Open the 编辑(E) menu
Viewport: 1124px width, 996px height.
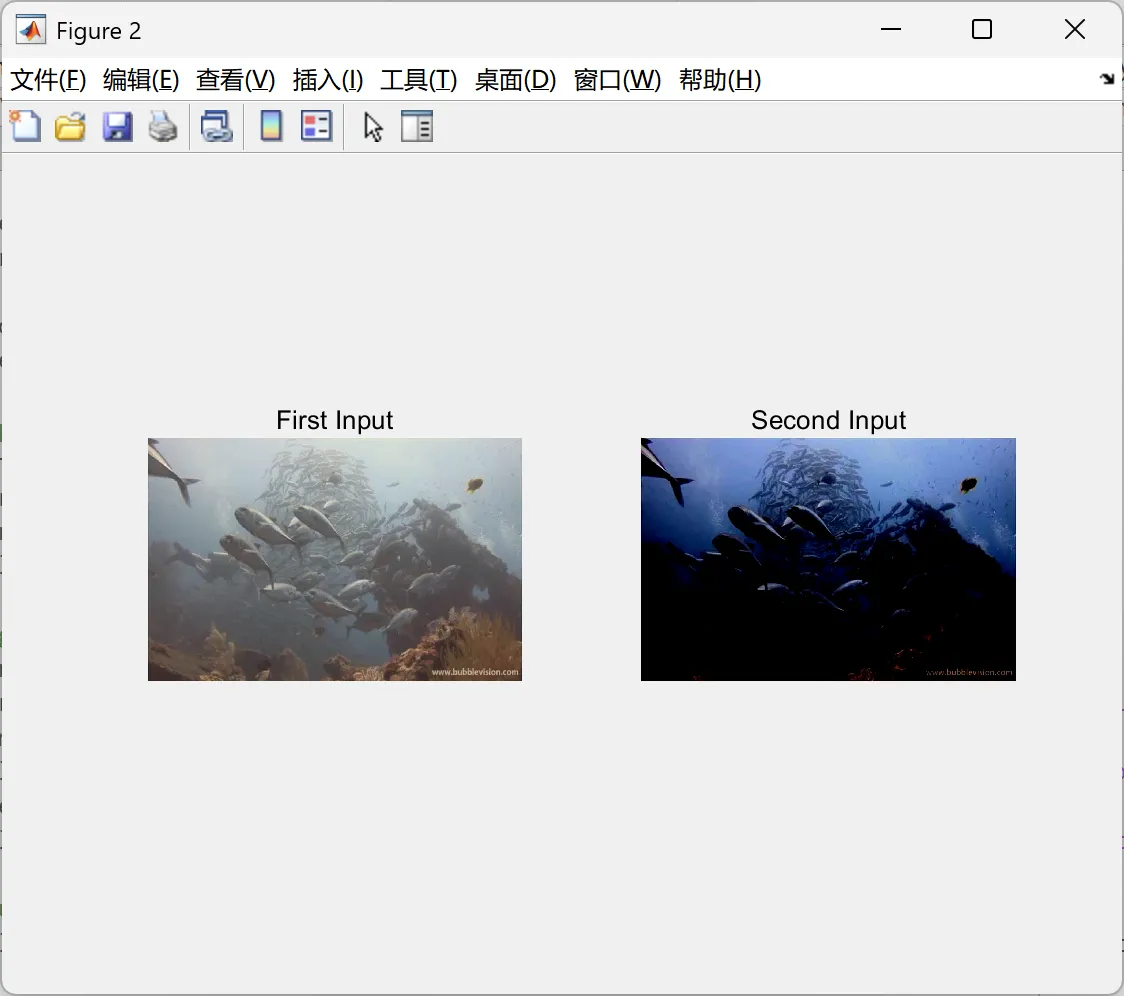pyautogui.click(x=141, y=80)
